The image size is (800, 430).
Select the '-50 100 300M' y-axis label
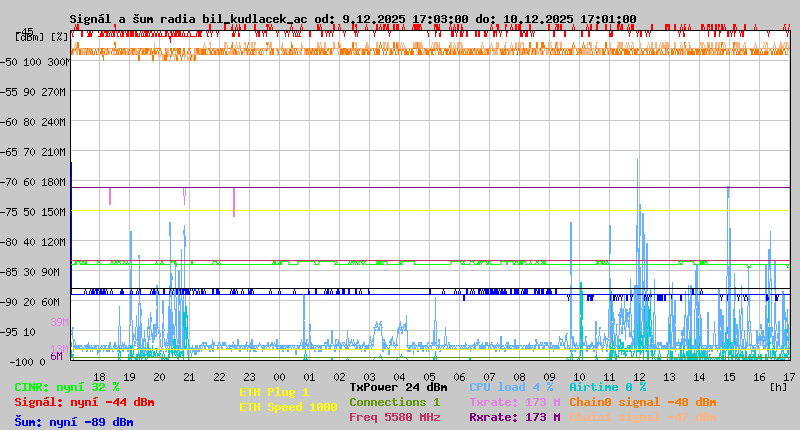[x=35, y=62]
